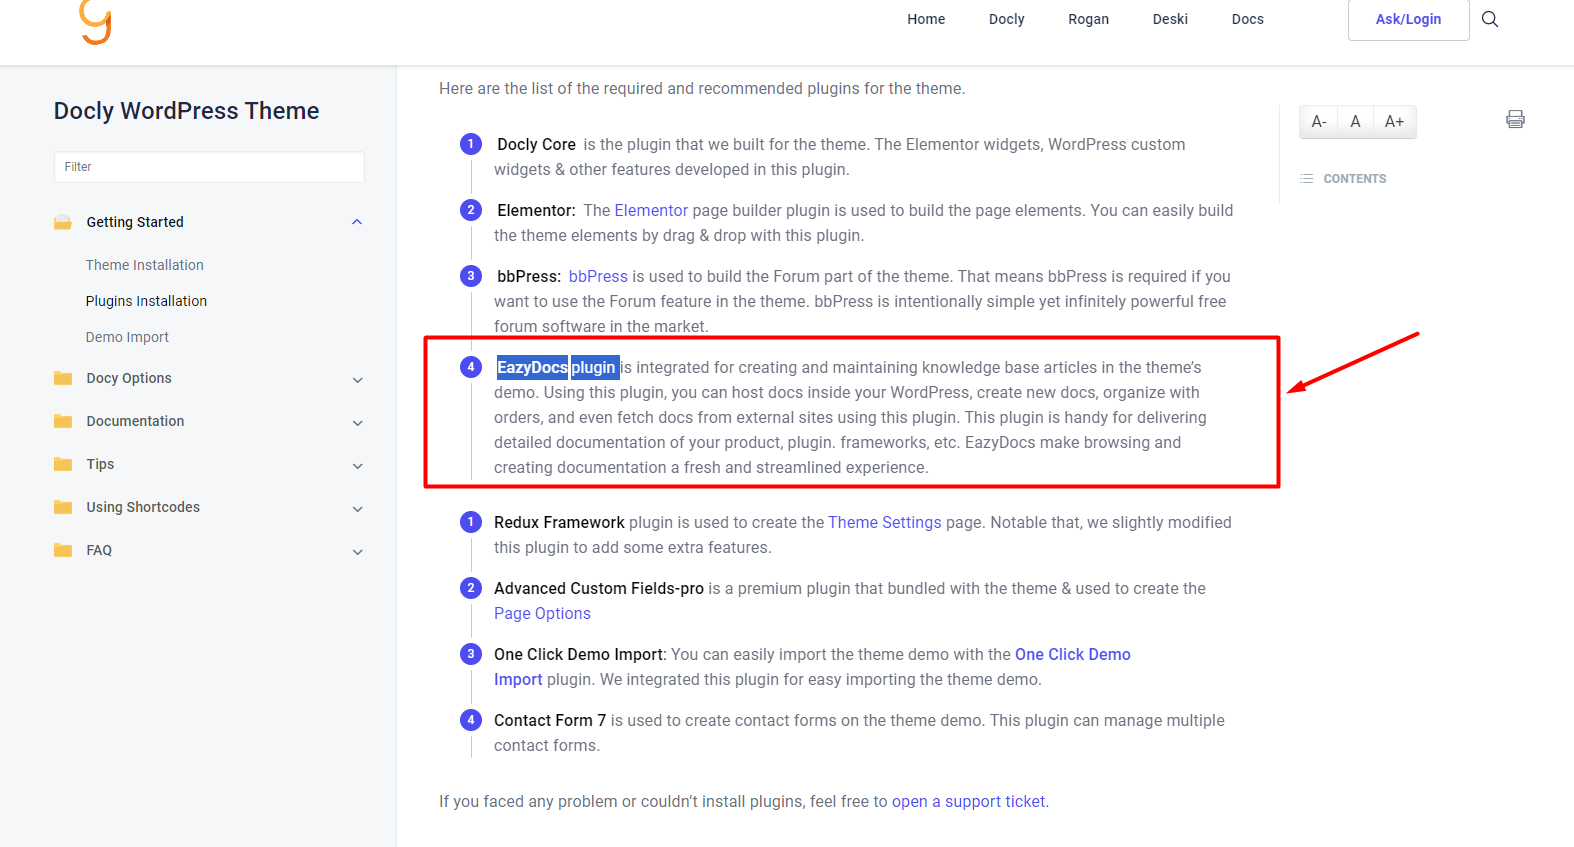Open the Docly menu item
The image size is (1574, 847).
tap(1006, 19)
